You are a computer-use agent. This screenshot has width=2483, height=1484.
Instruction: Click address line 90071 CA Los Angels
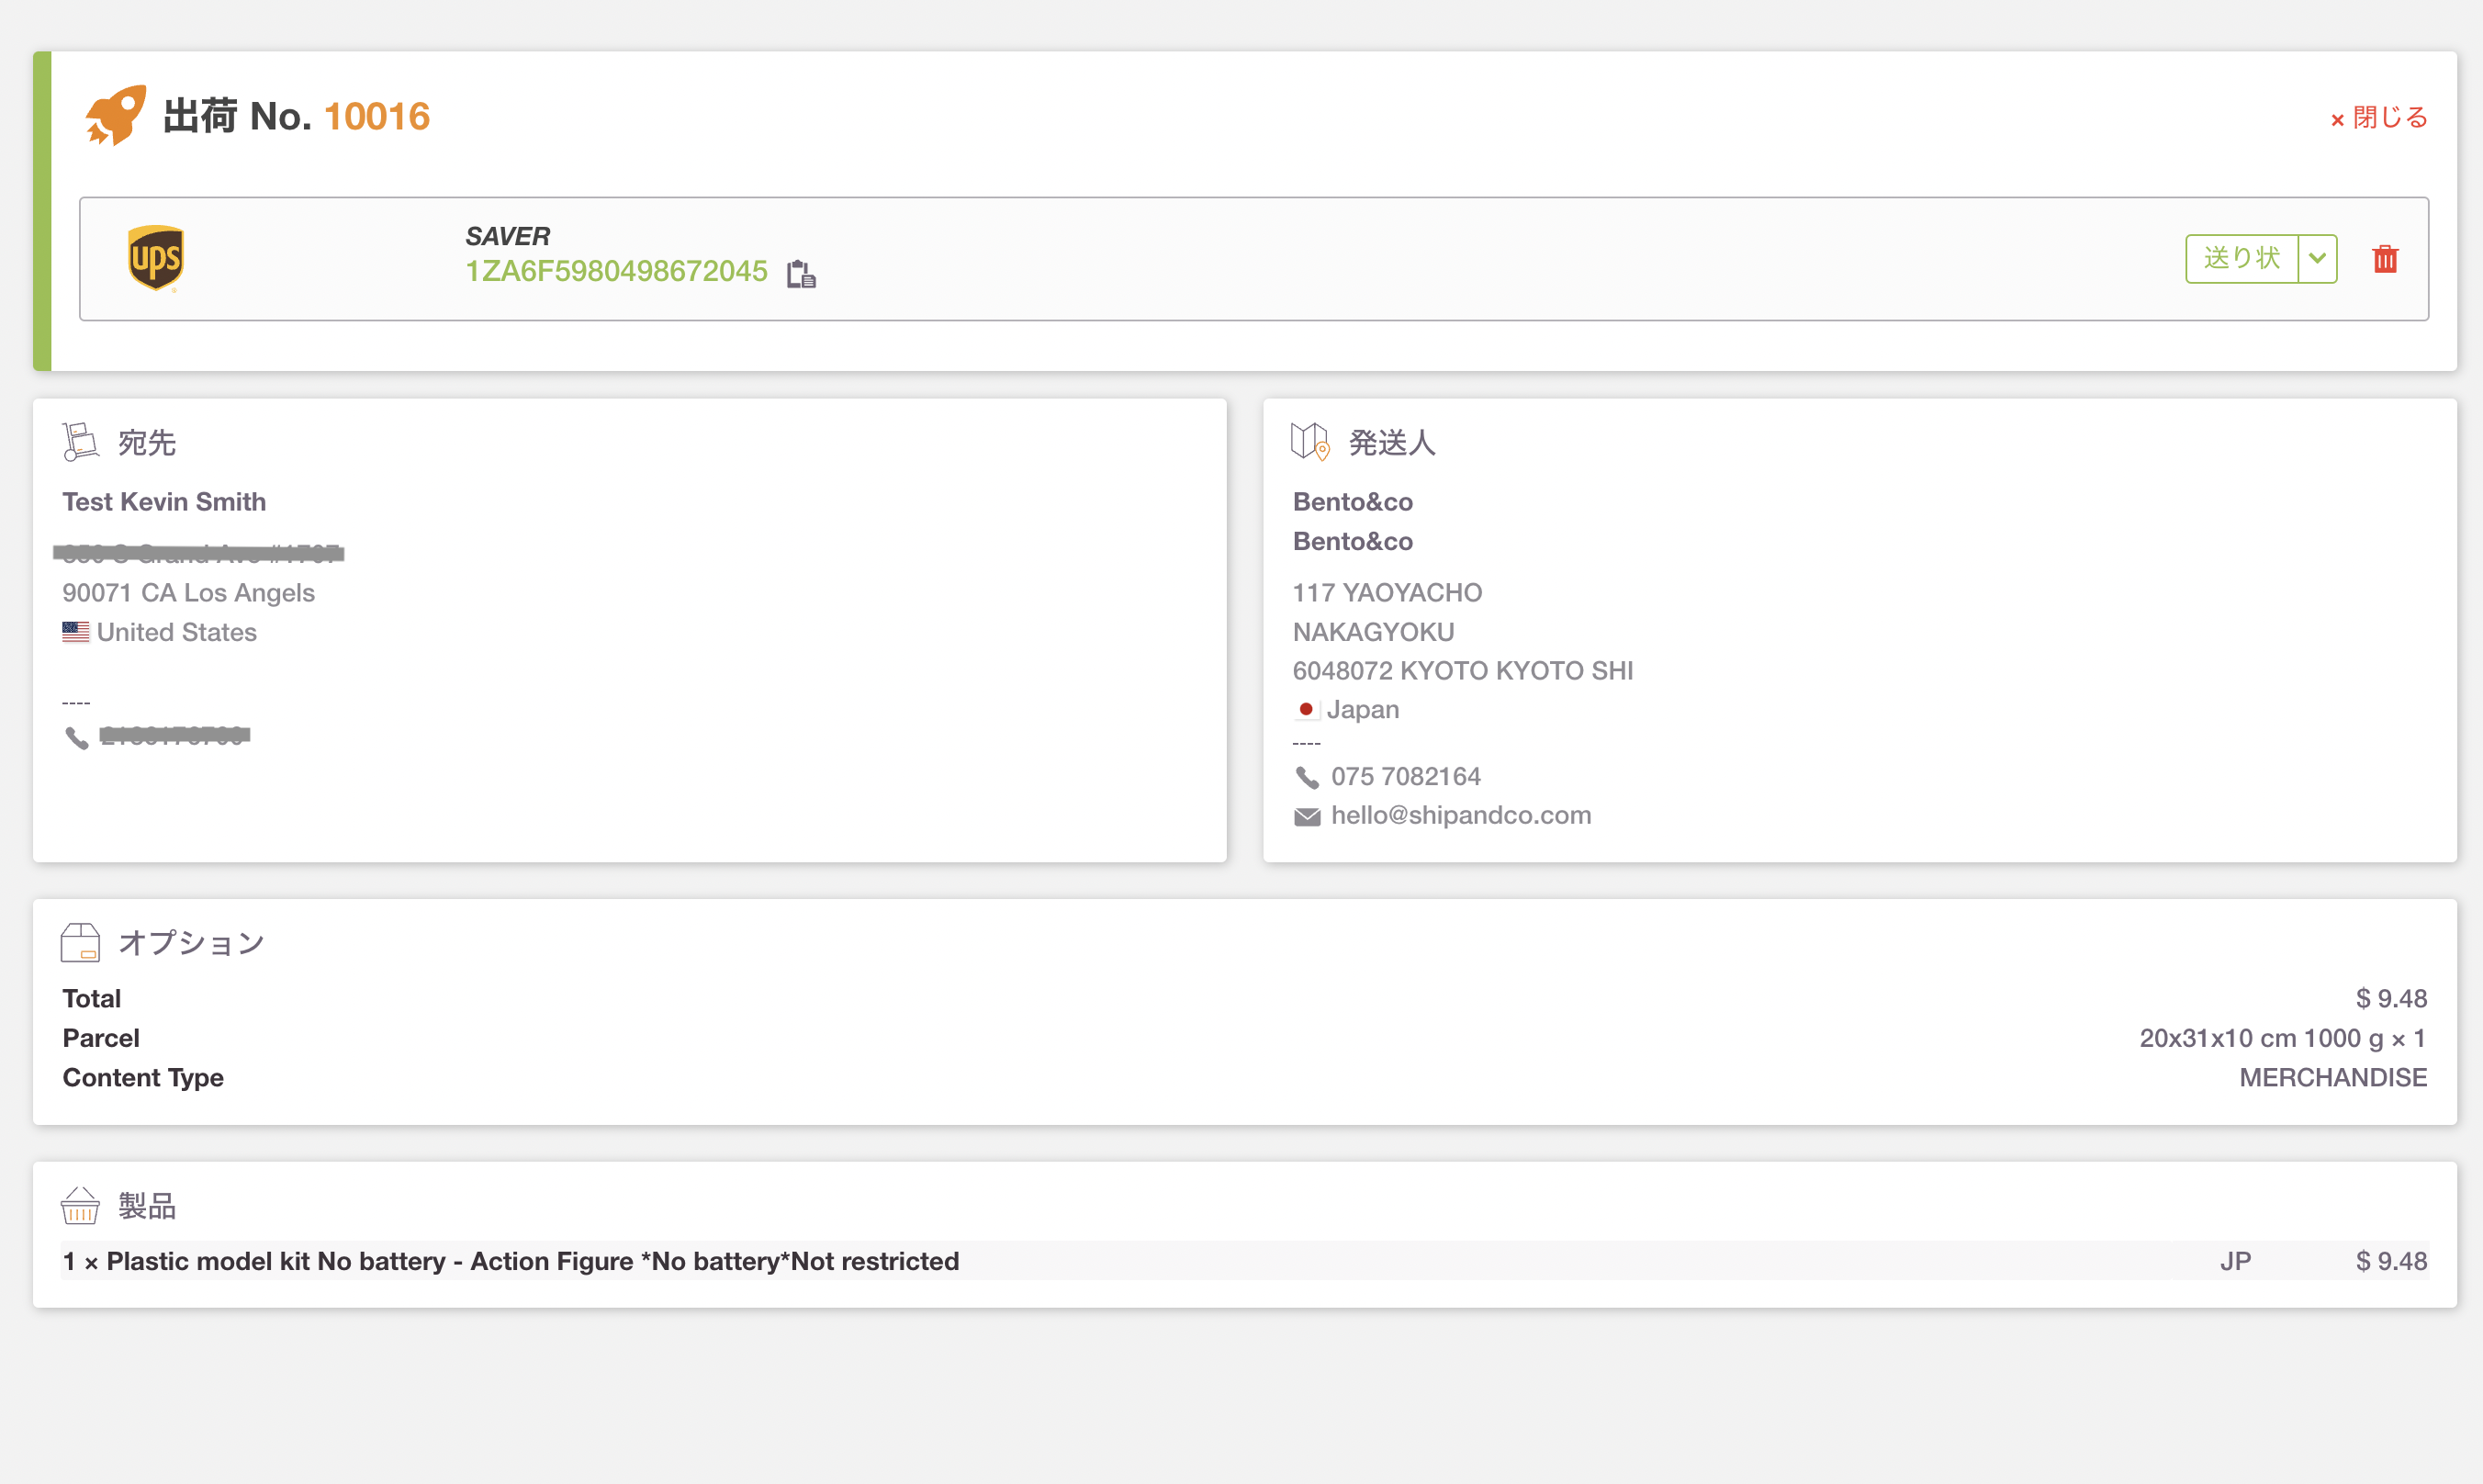coord(188,592)
